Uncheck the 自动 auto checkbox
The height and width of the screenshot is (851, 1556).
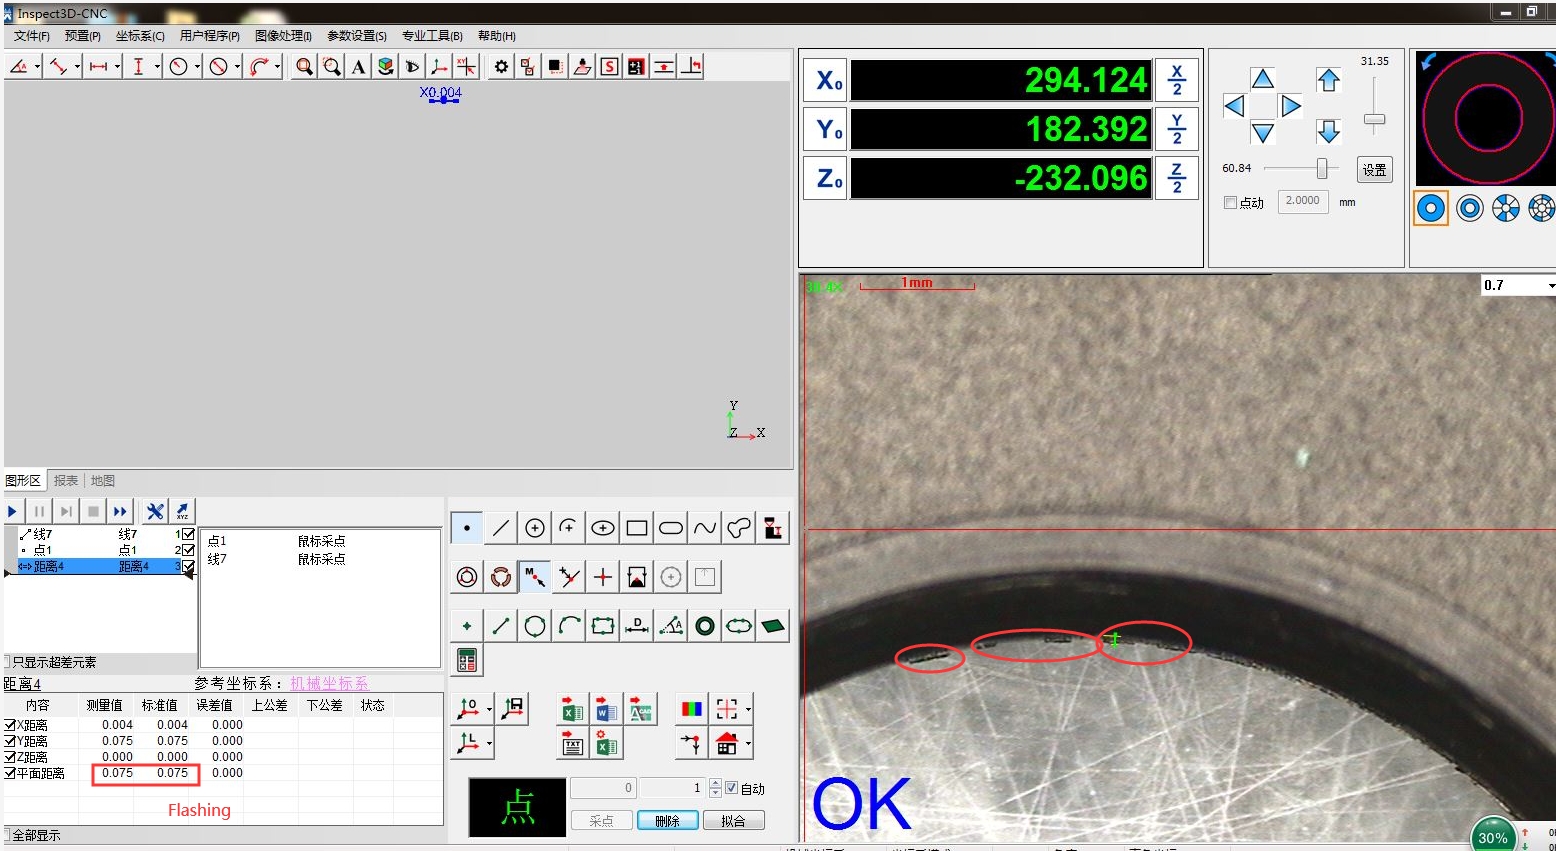coord(731,788)
